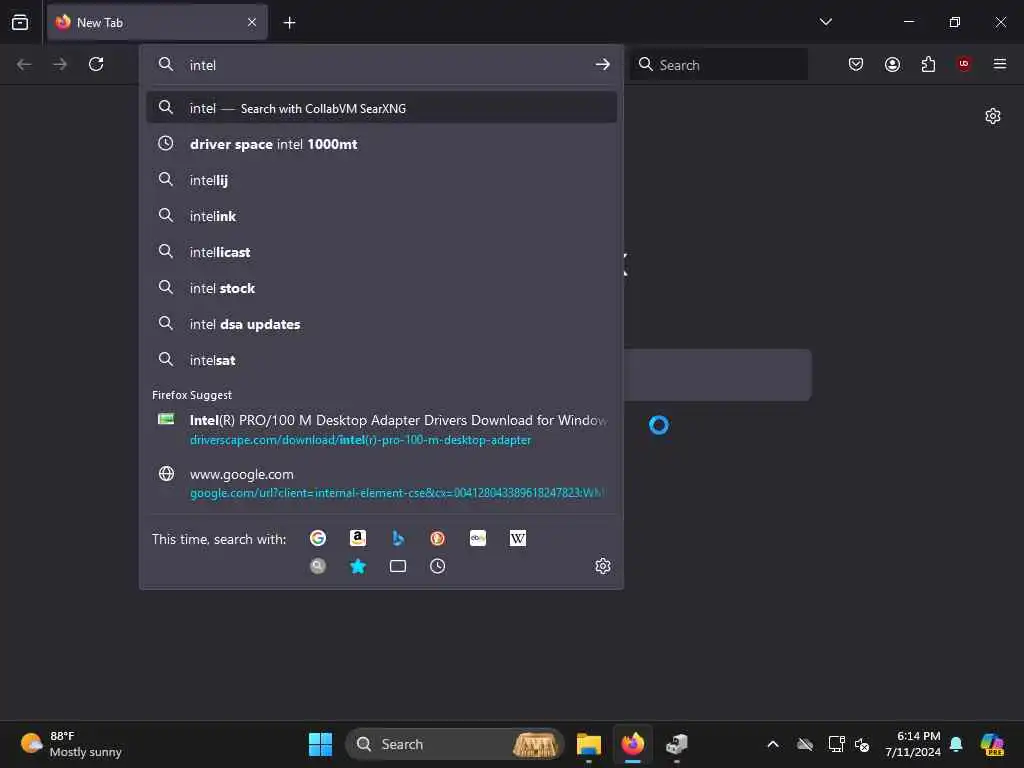Search this time with Amazon
The height and width of the screenshot is (768, 1024).
tap(358, 538)
